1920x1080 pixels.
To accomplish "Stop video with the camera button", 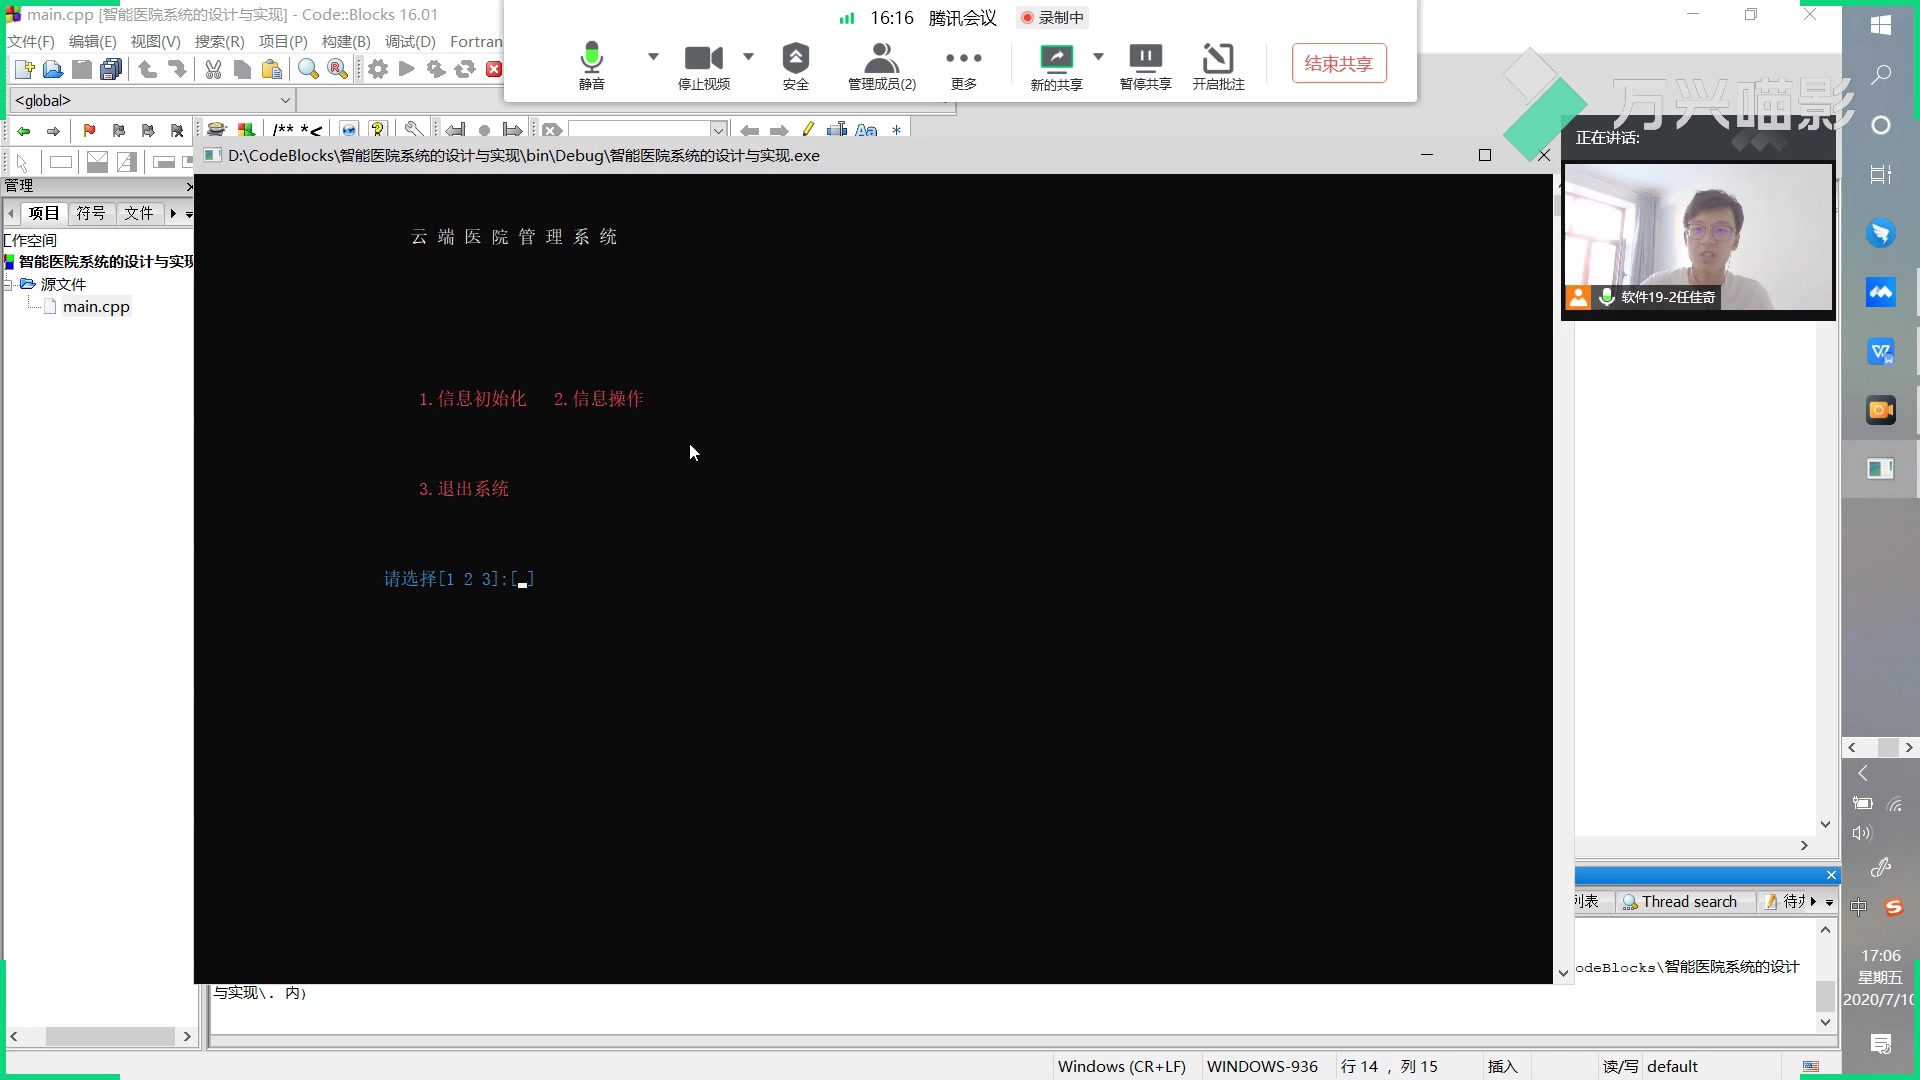I will [x=703, y=66].
